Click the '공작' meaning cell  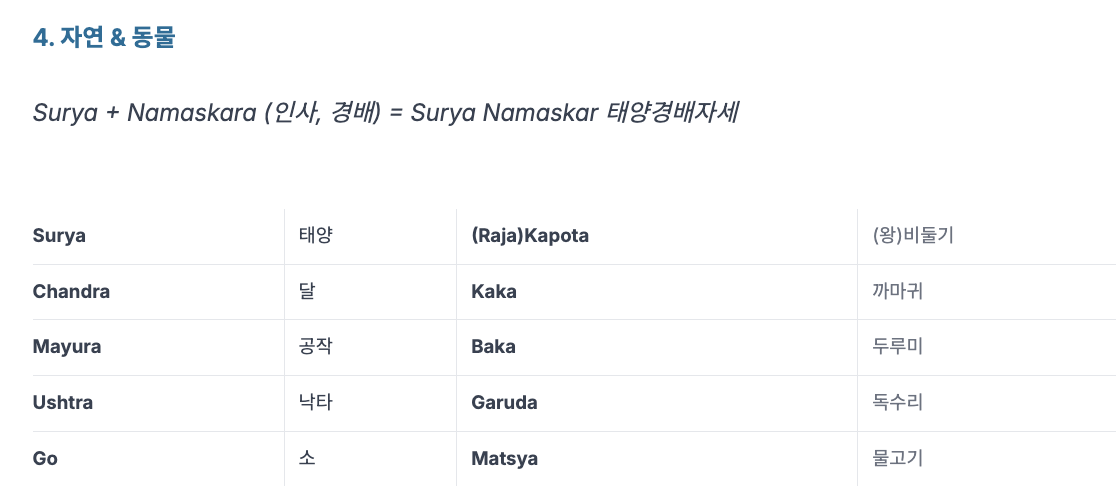tap(370, 347)
